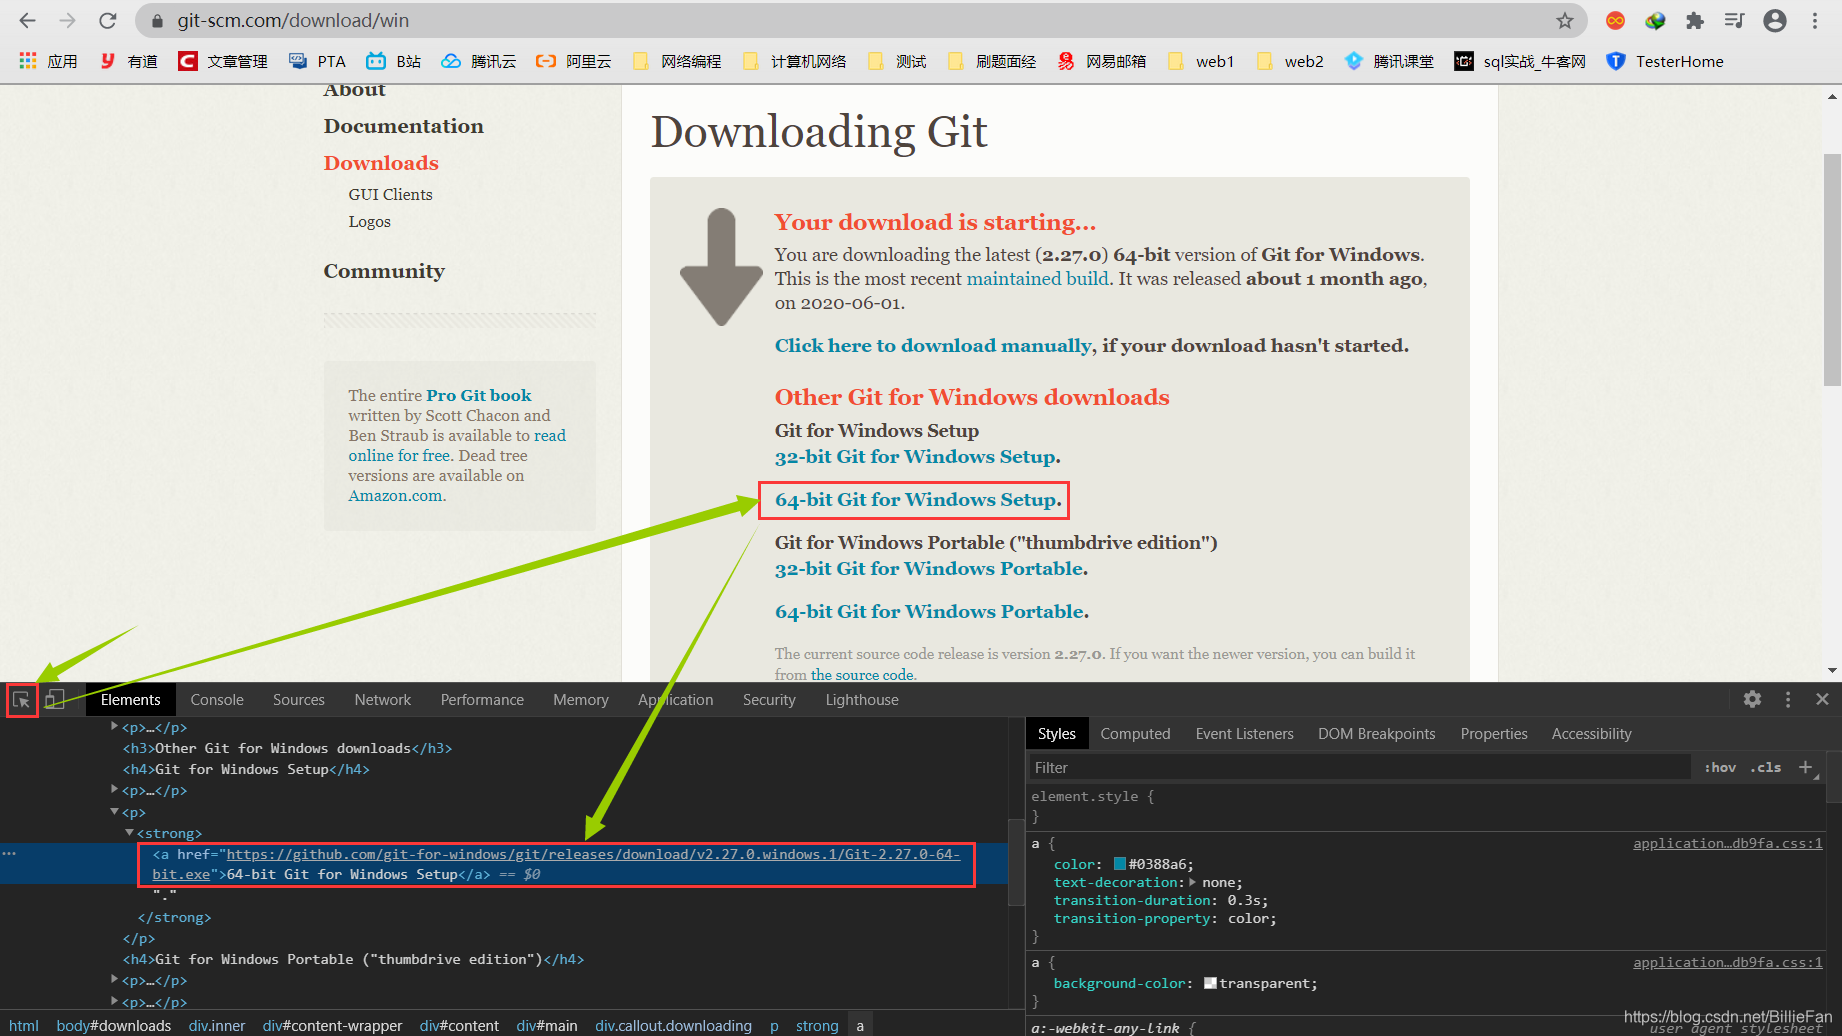1842x1036 pixels.
Task: Click here to download manually link
Action: 933,345
